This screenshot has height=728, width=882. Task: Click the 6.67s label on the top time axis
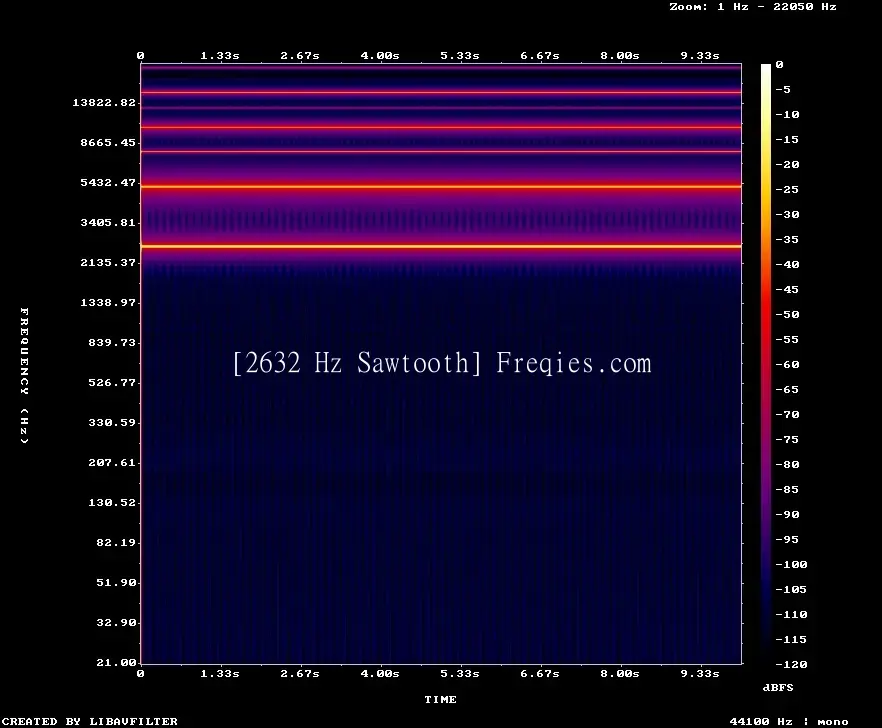[539, 56]
